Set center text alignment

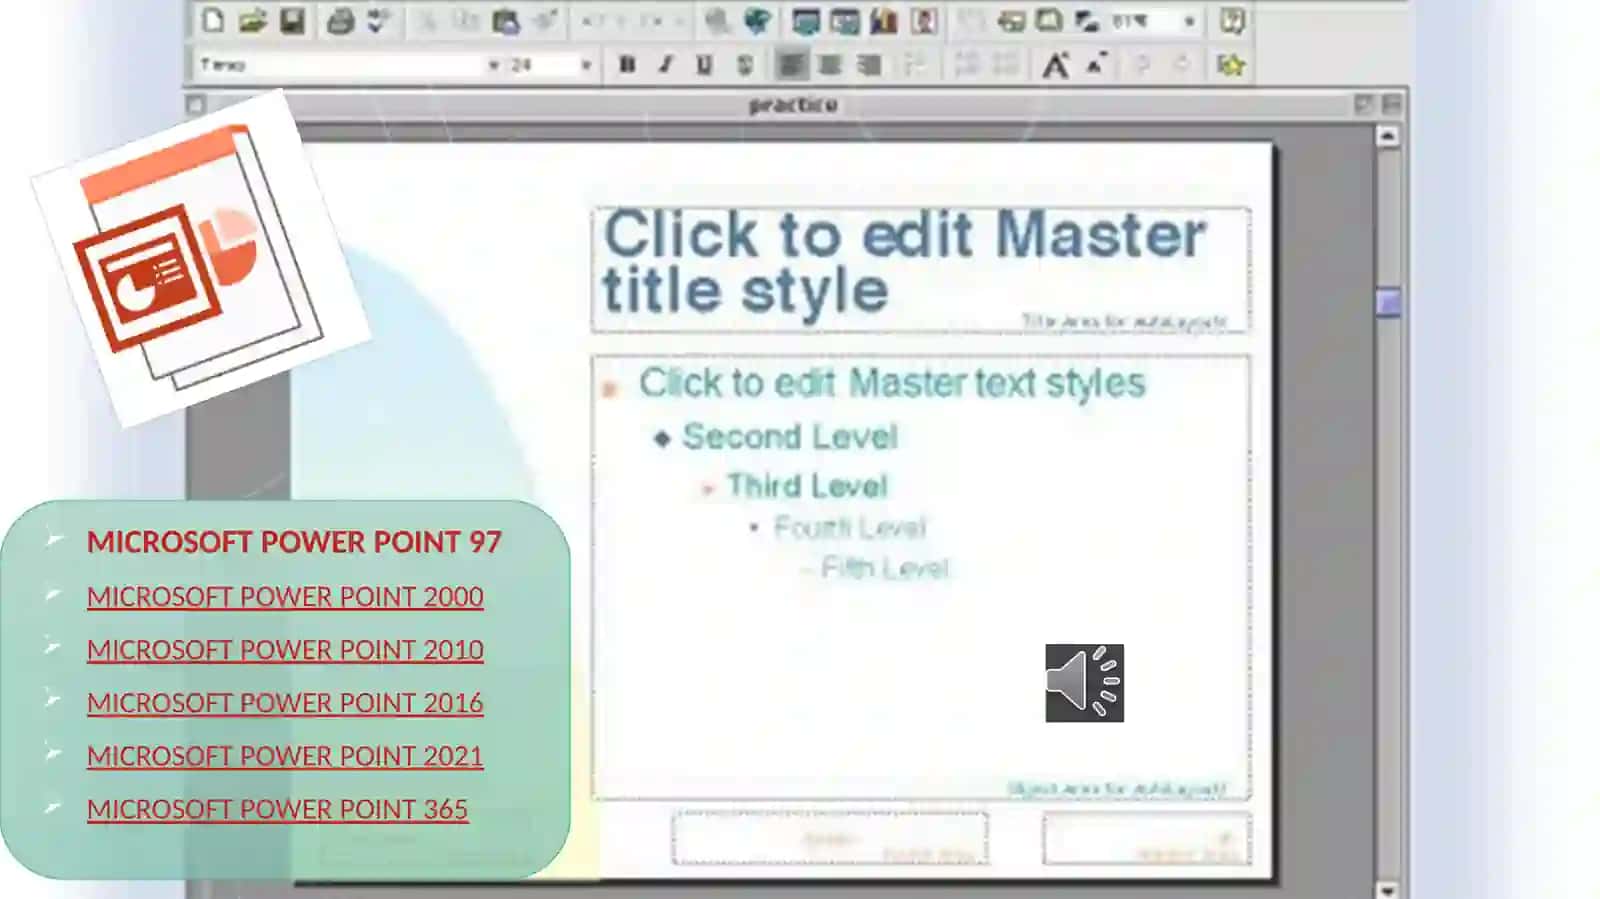(x=830, y=65)
